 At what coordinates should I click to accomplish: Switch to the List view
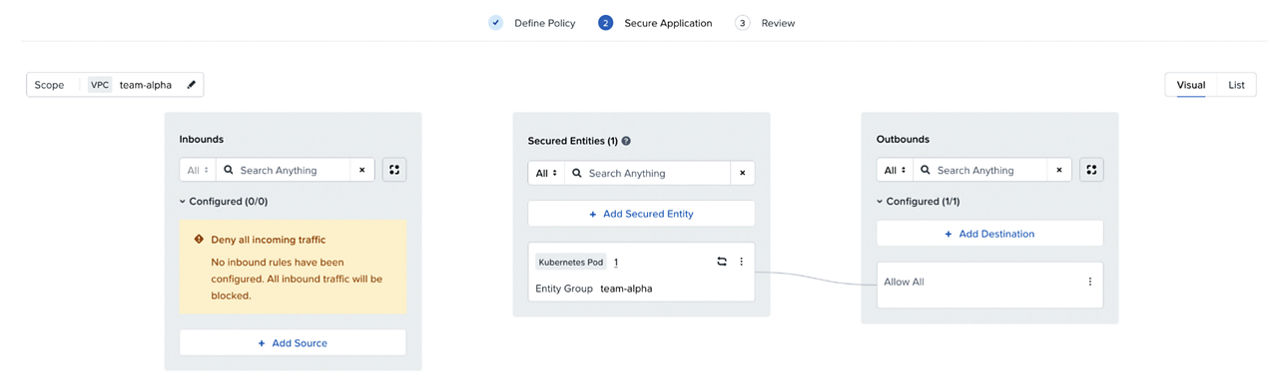coord(1236,85)
